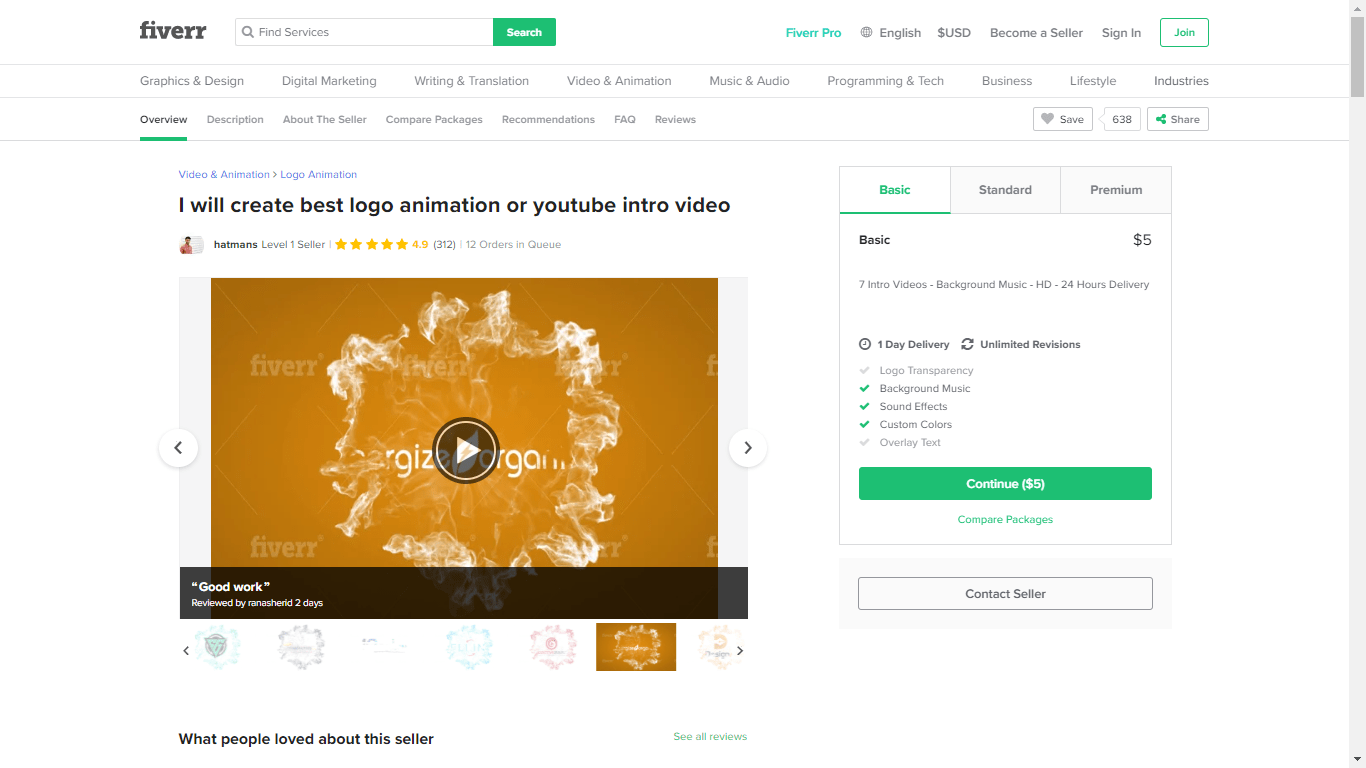Click the Logo Transparency grey checkmark
The width and height of the screenshot is (1366, 768).
(x=865, y=370)
